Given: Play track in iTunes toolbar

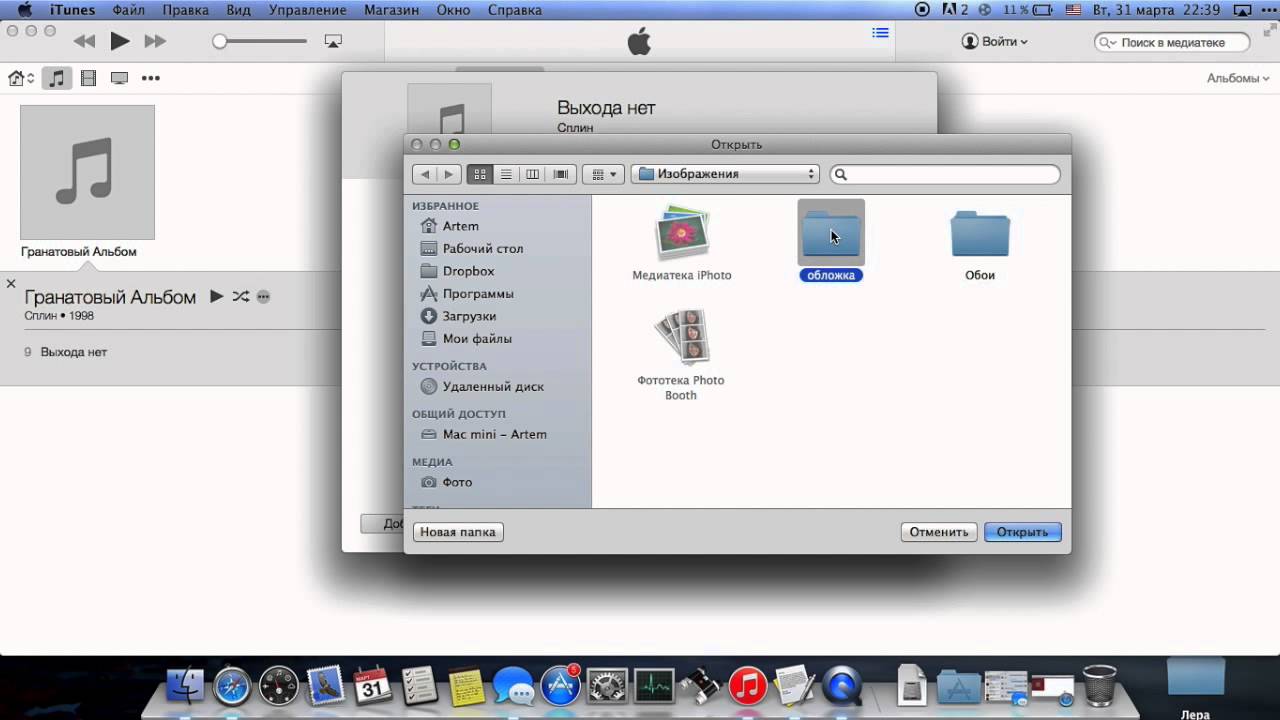Looking at the screenshot, I should coord(120,41).
